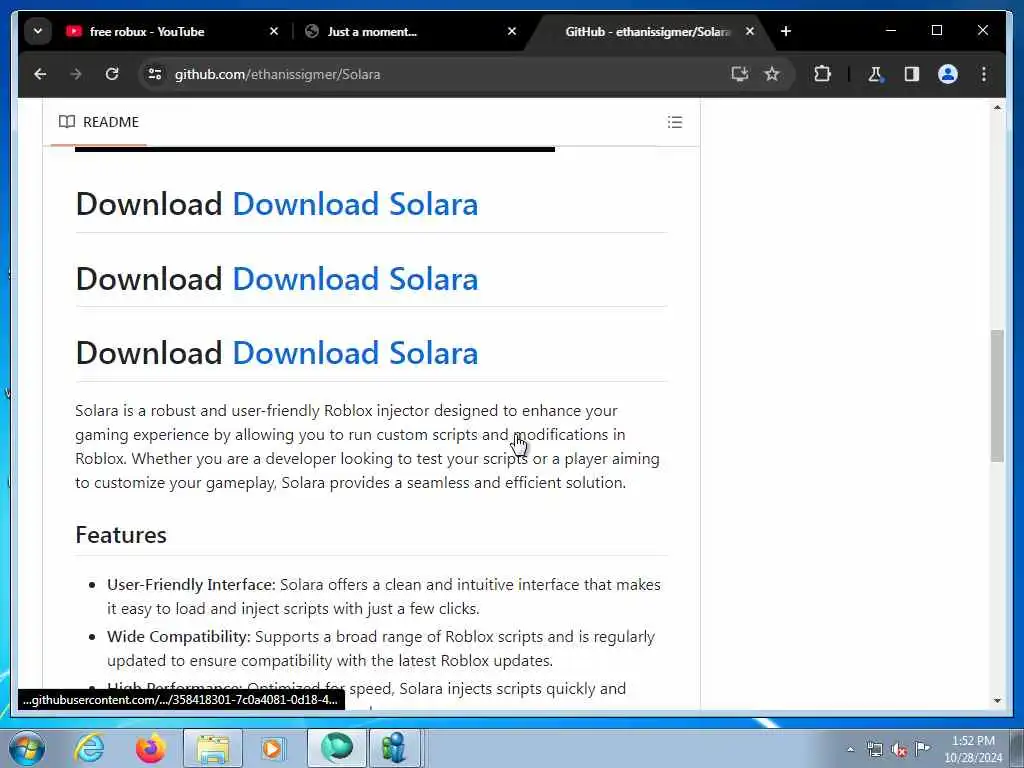Screen dimensions: 1024x768
Task: Click the Features heading
Action: [121, 535]
